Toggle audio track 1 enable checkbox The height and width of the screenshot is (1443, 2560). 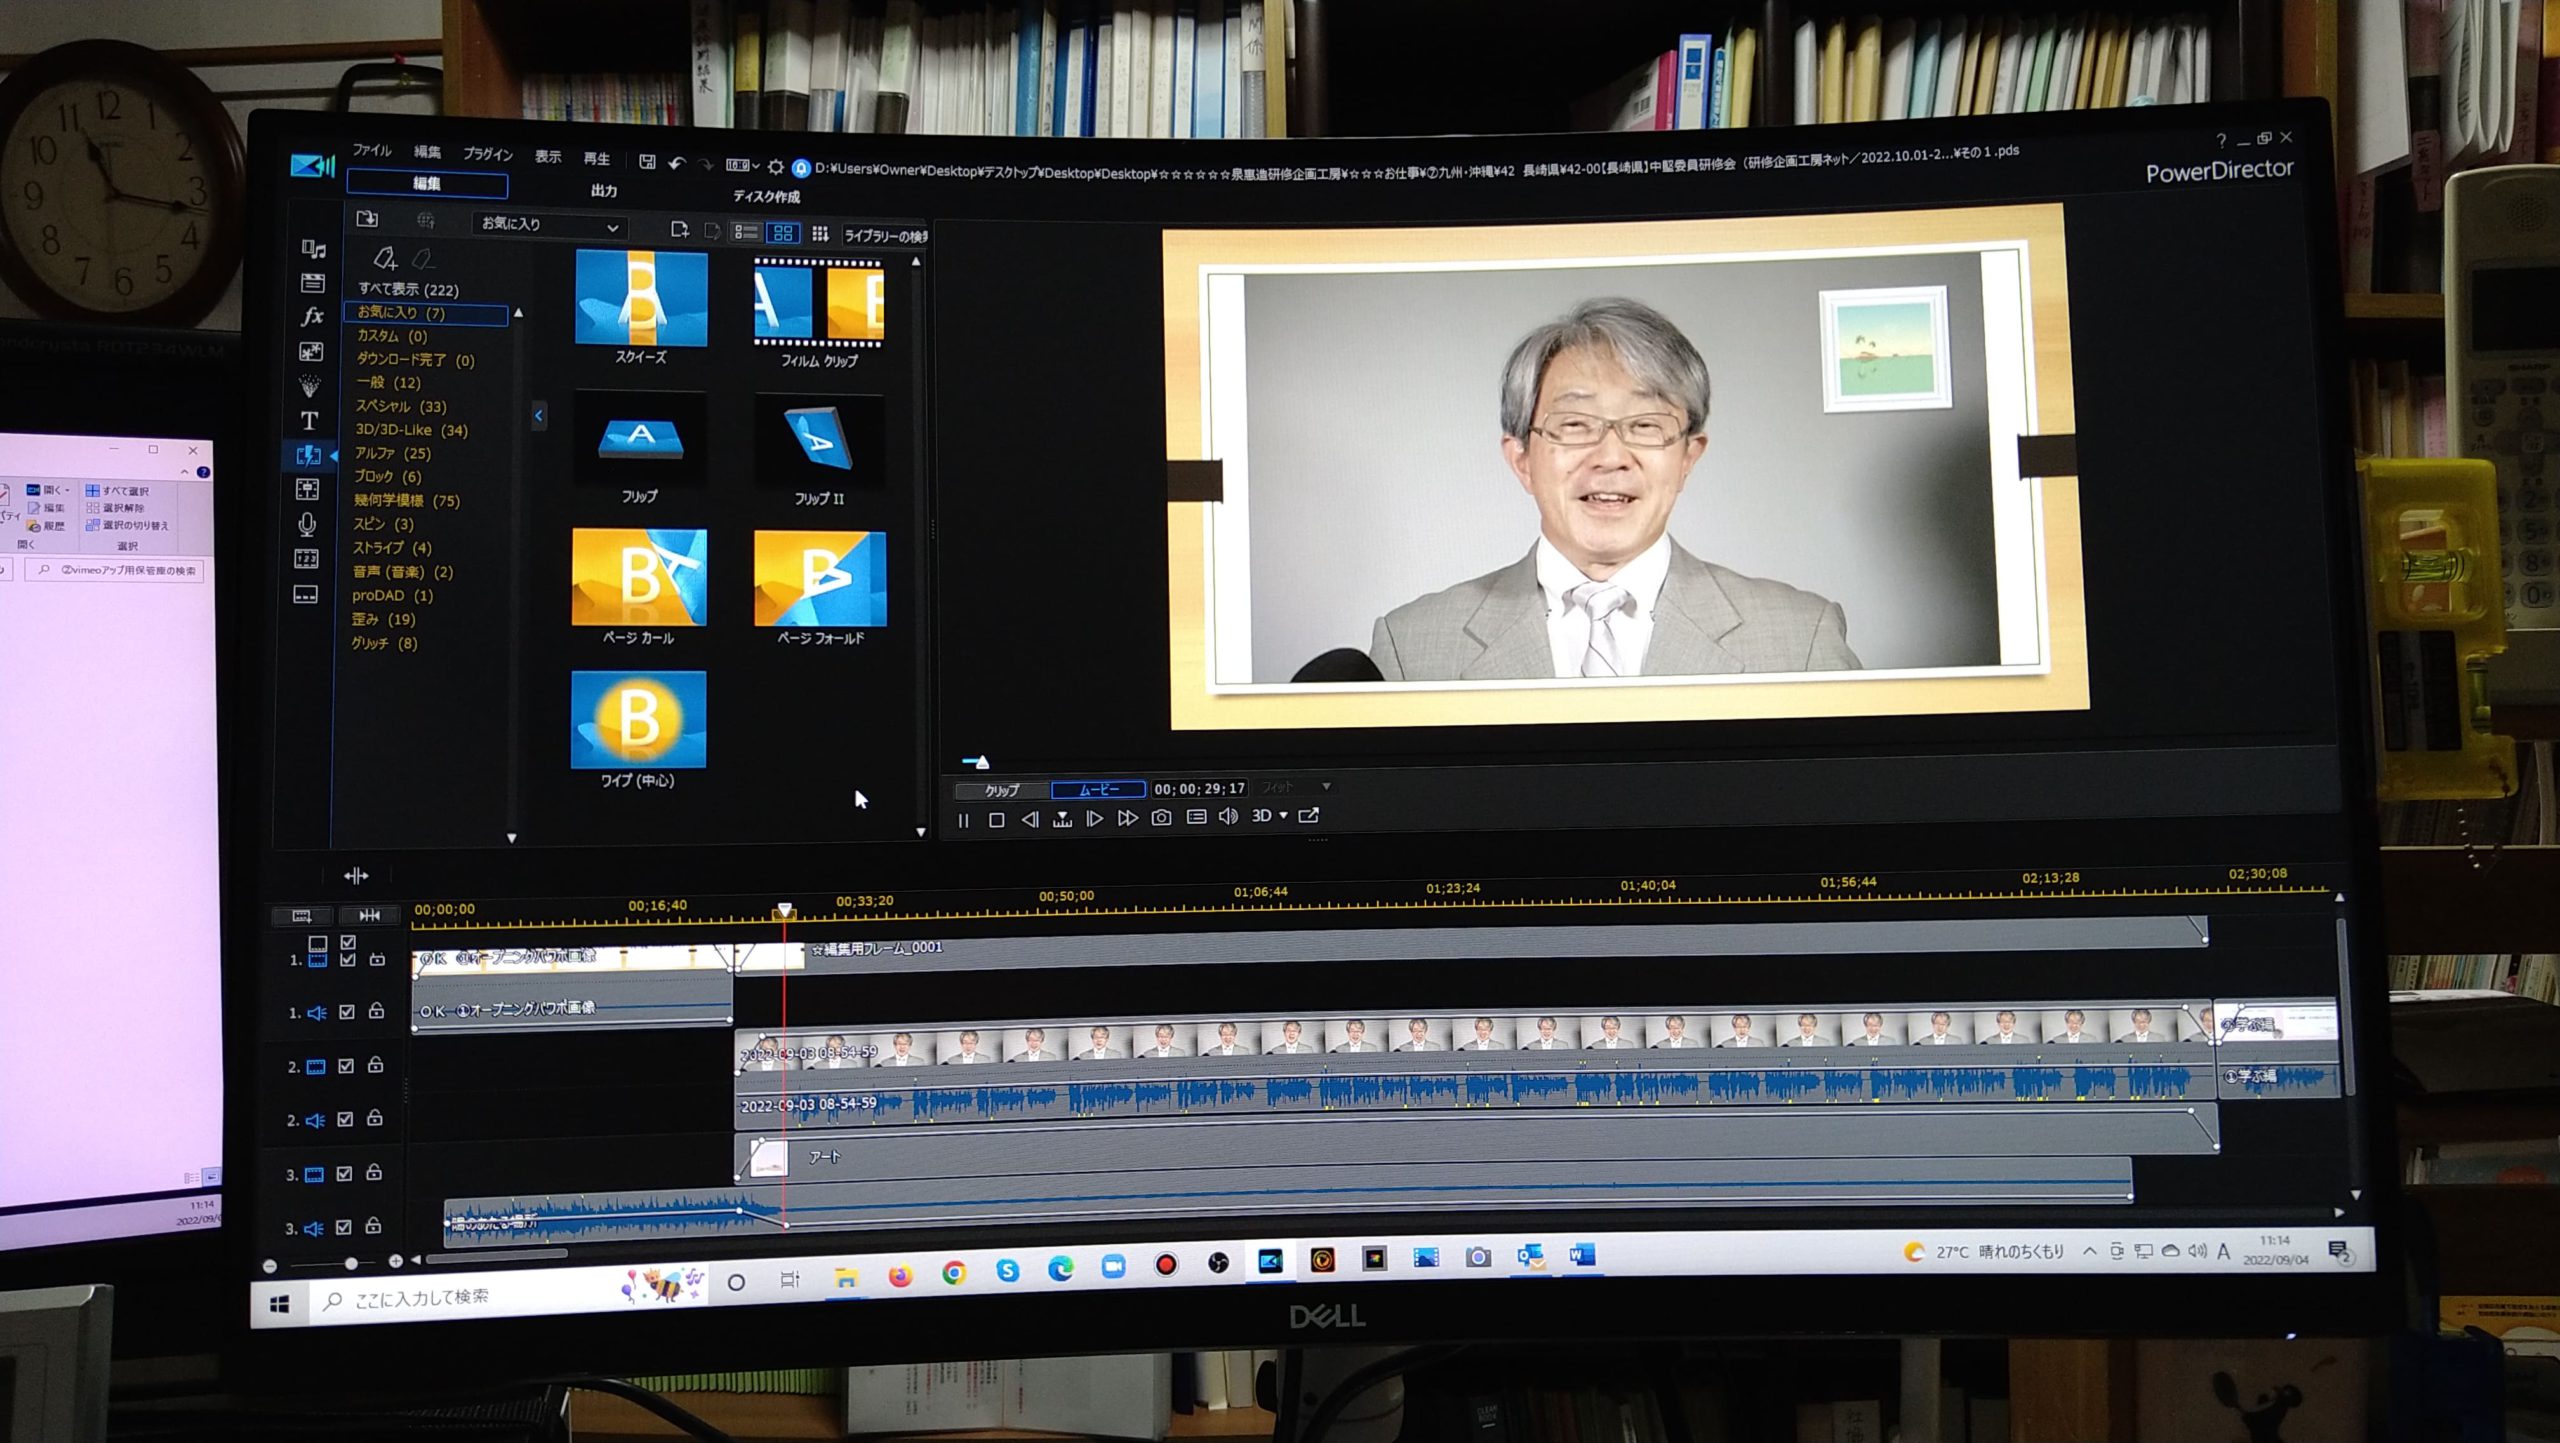click(346, 1012)
